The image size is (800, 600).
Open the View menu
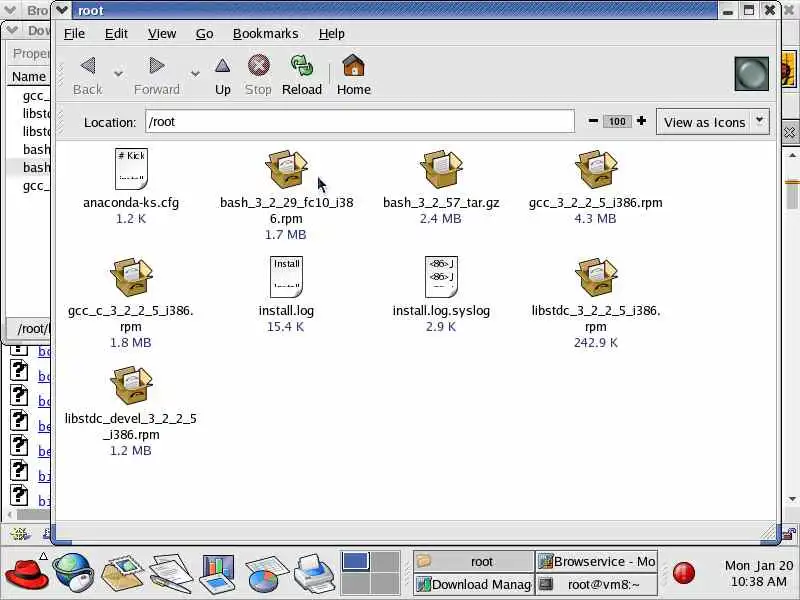pos(162,34)
